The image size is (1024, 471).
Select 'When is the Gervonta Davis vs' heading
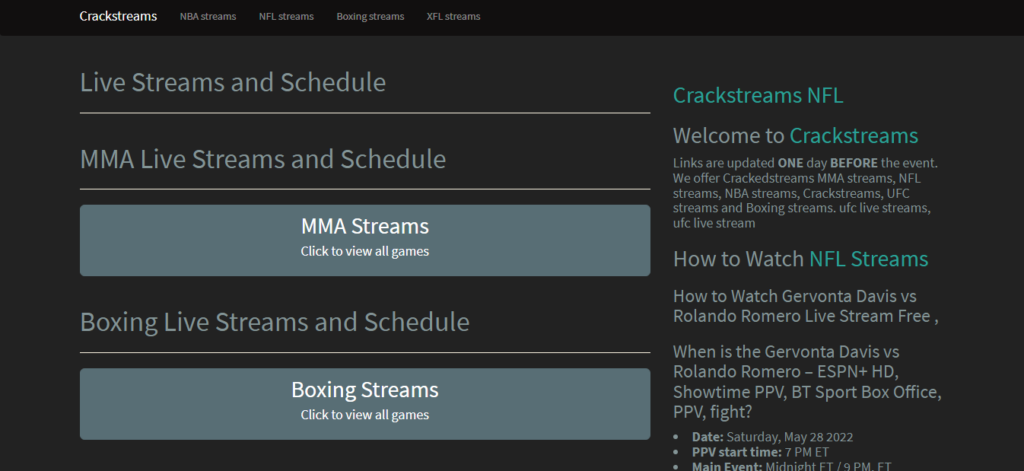click(807, 382)
